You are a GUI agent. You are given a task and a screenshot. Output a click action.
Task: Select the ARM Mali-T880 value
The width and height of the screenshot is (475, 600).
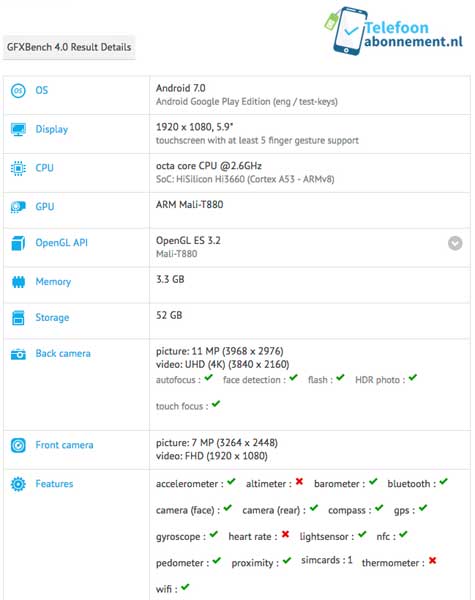click(189, 205)
